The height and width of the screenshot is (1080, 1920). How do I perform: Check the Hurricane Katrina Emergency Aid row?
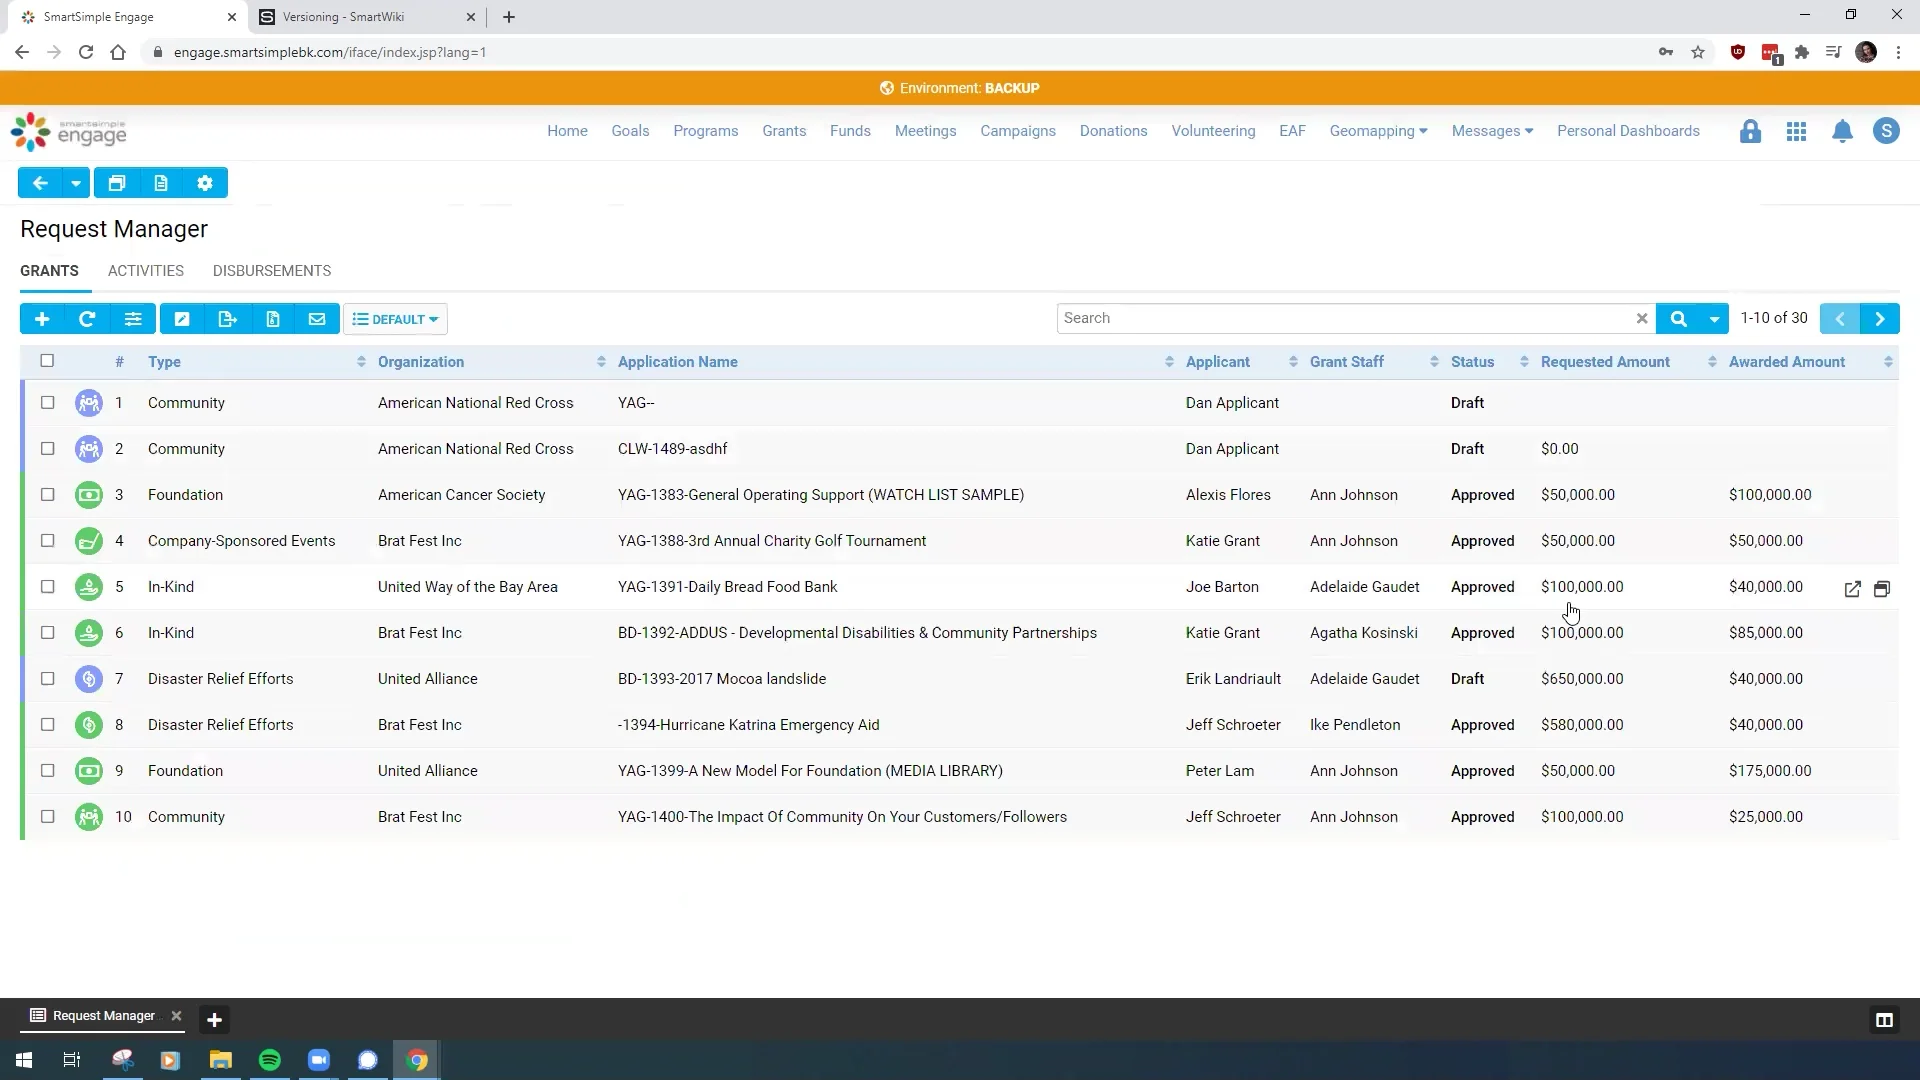[x=48, y=725]
